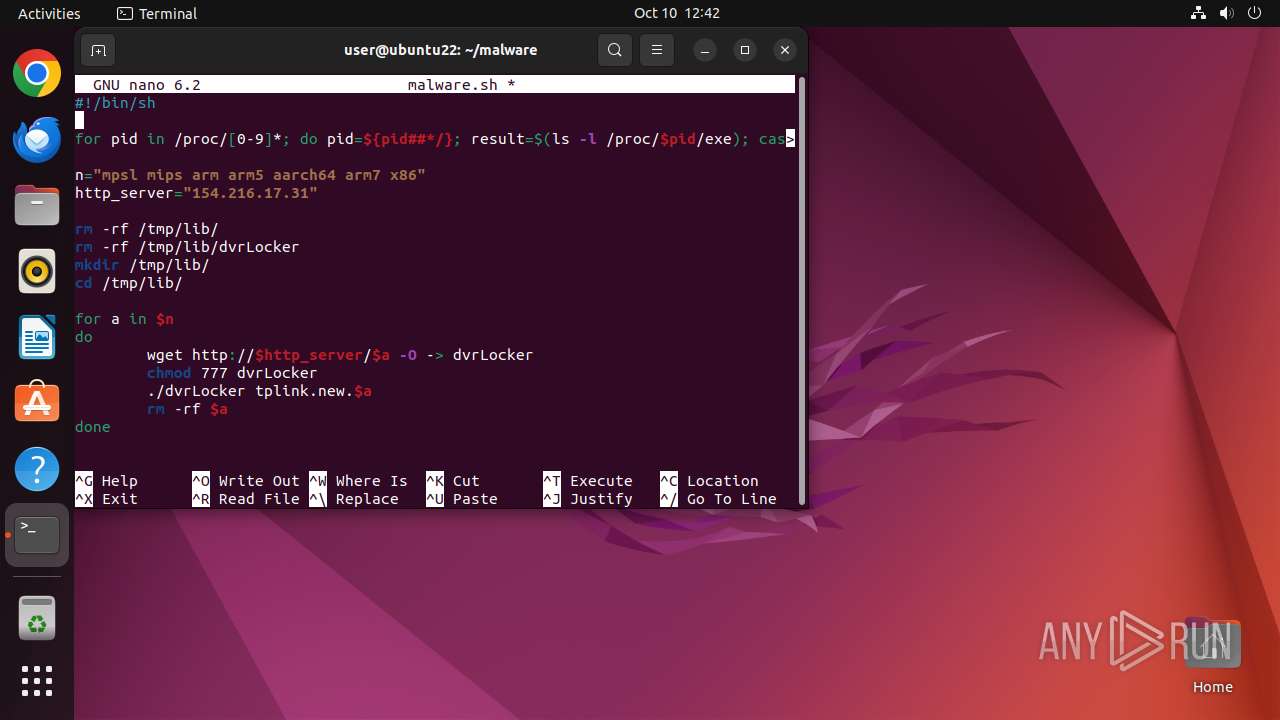Click the ^/ Go To Line shortcut
Image resolution: width=1280 pixels, height=720 pixels.
[x=718, y=499]
